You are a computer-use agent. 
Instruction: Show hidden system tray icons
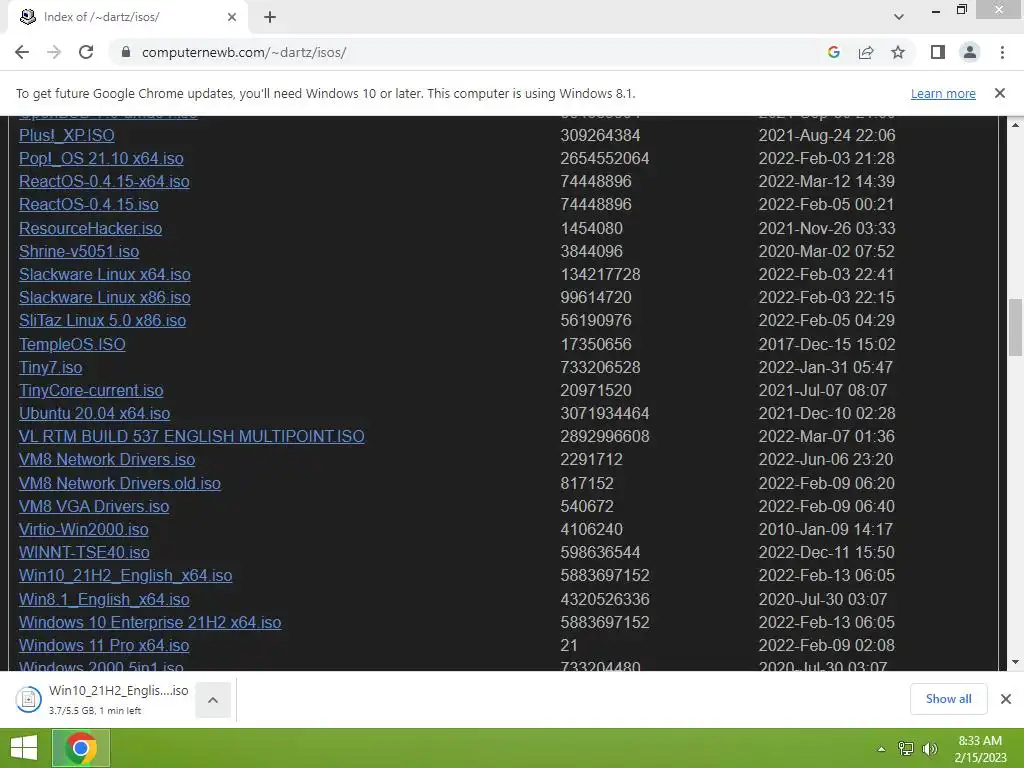pos(881,749)
